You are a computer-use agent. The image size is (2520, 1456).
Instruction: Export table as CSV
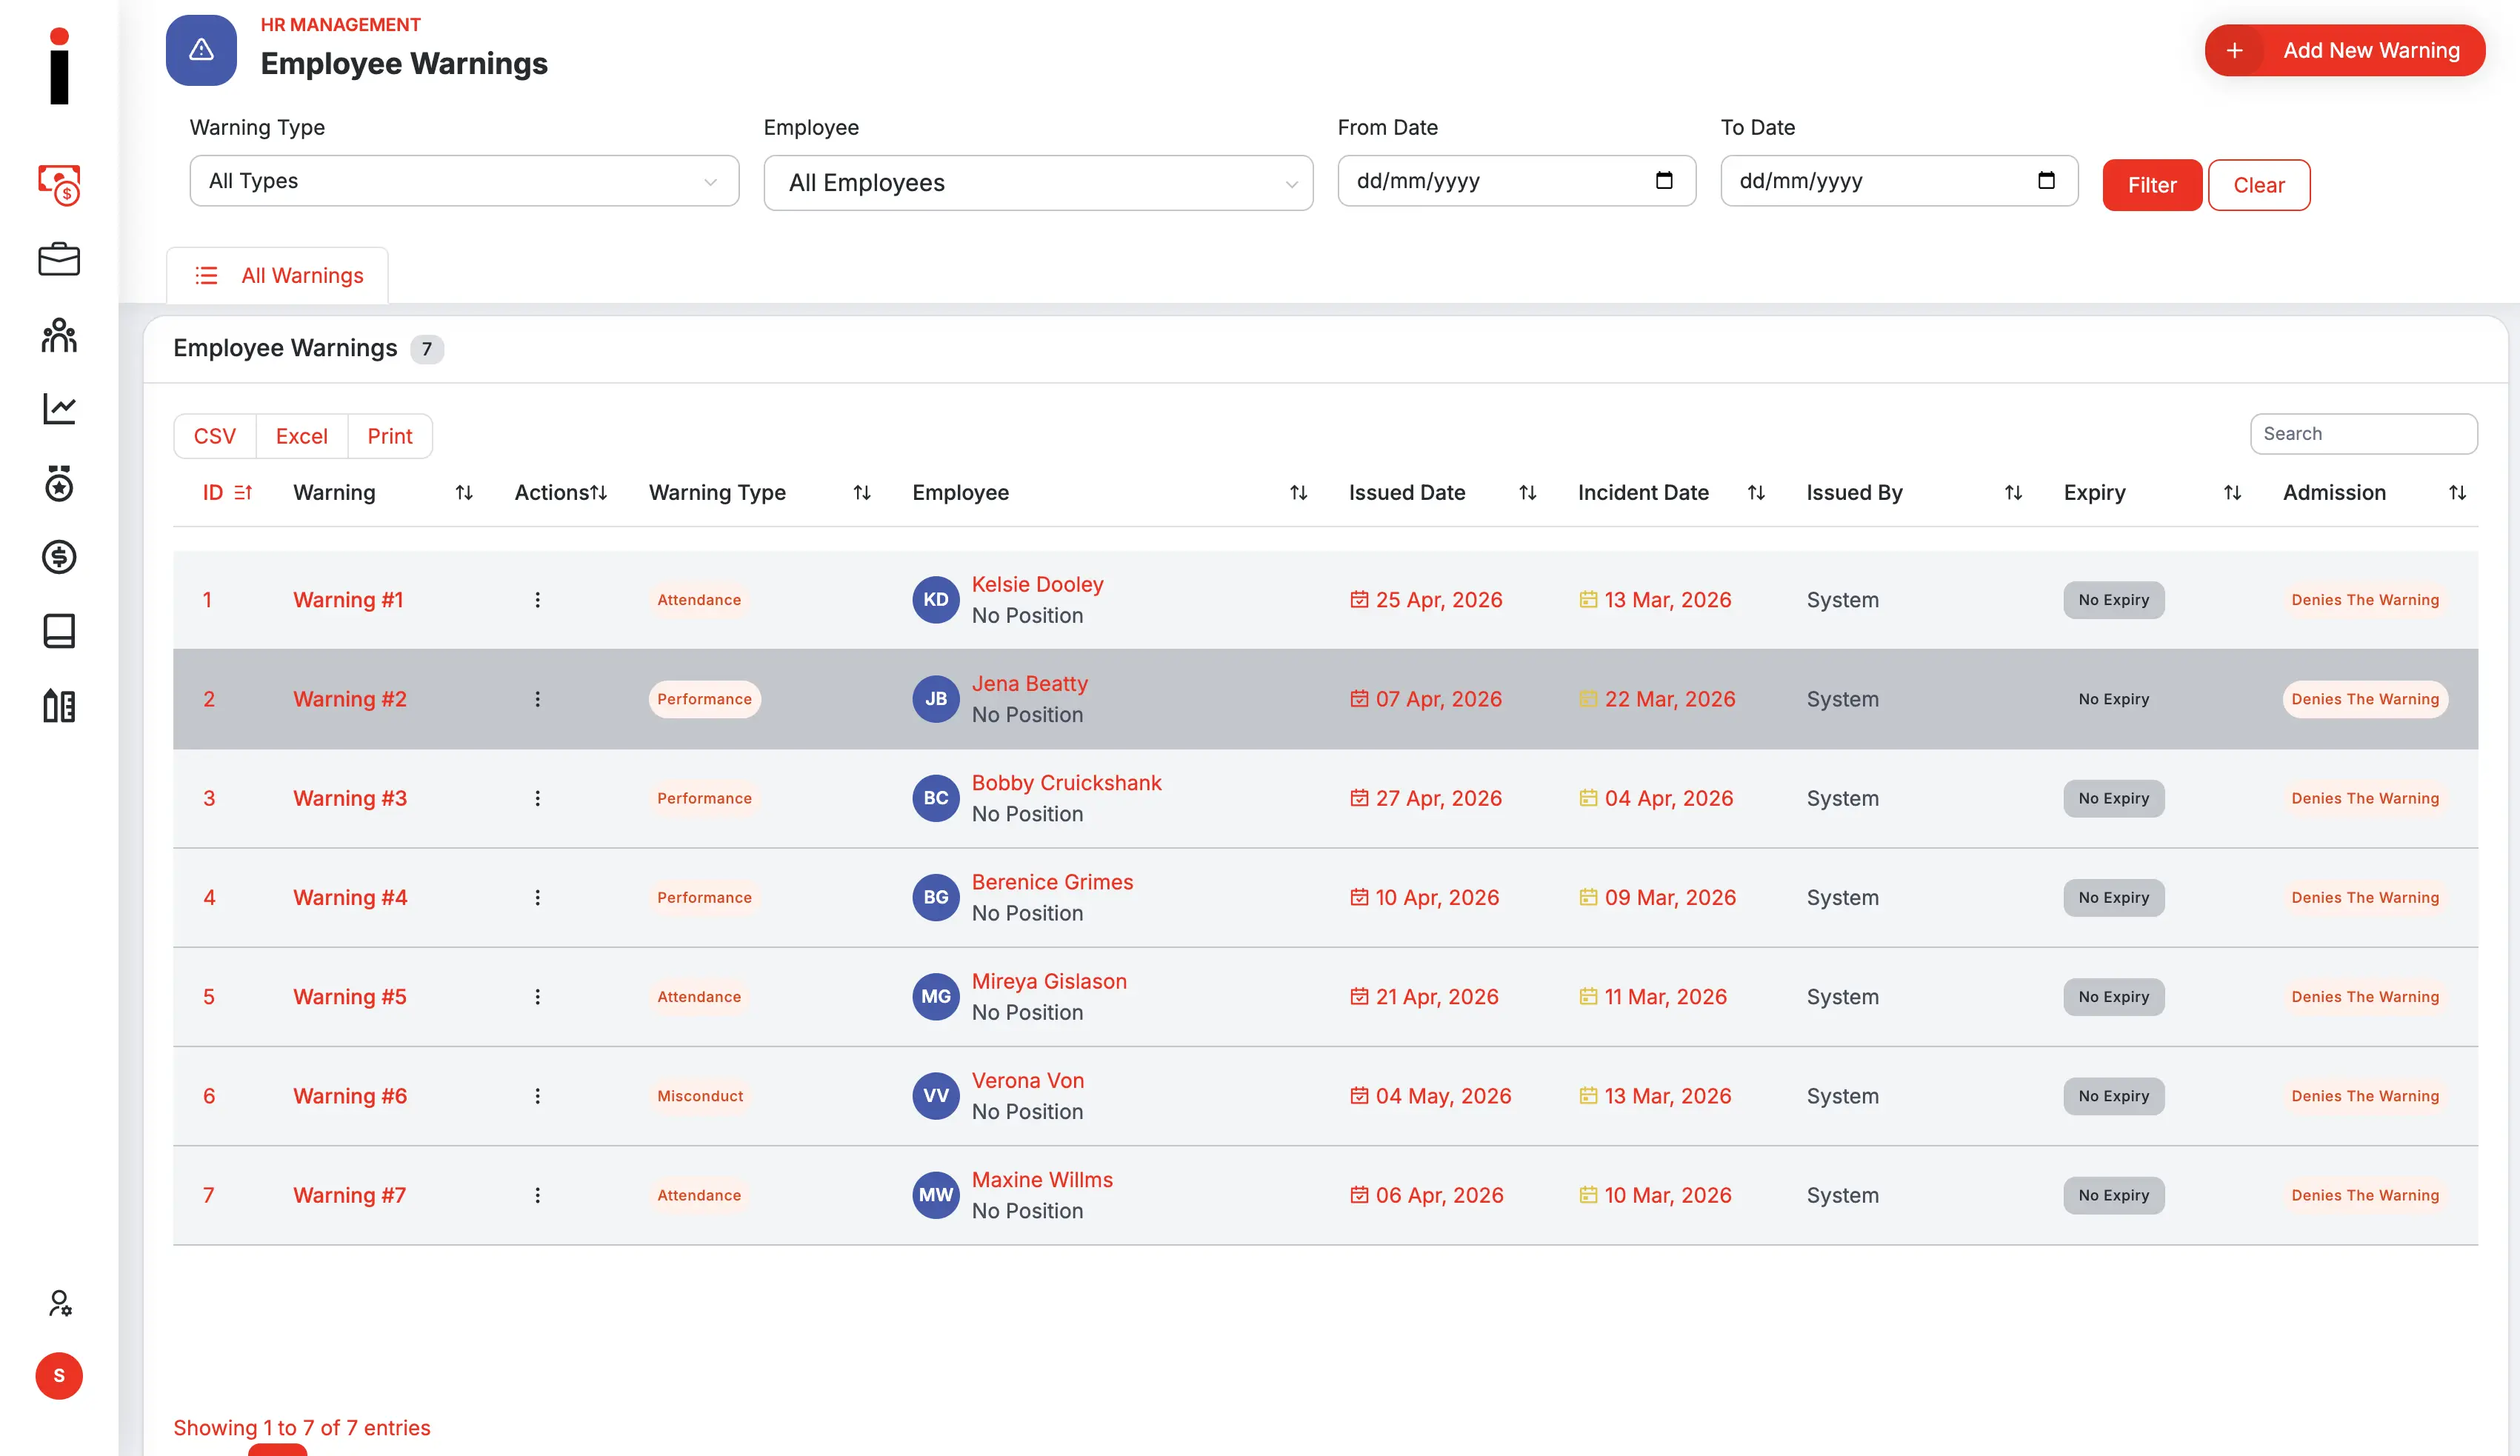(x=214, y=436)
